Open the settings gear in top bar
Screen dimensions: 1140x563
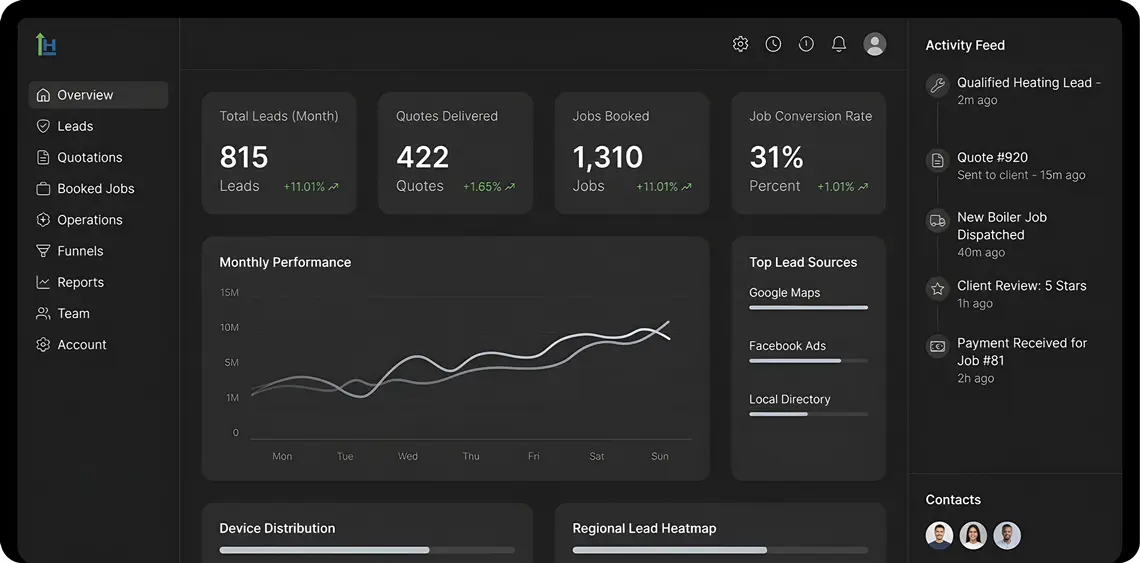[x=740, y=44]
